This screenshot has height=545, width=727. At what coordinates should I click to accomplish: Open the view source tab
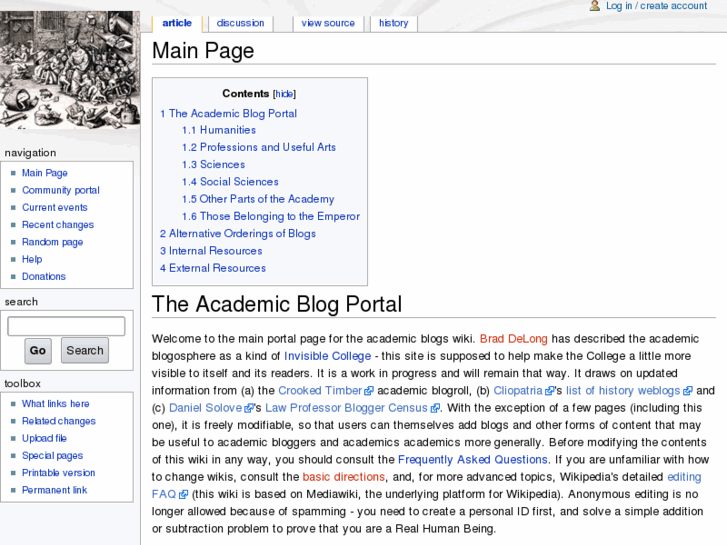328,23
